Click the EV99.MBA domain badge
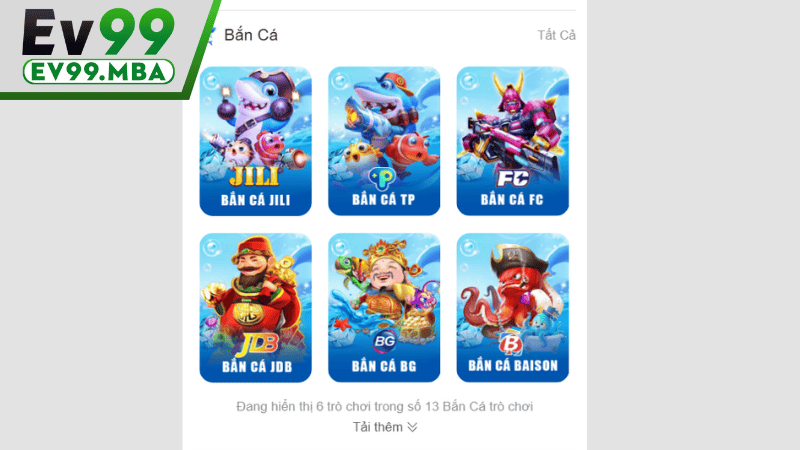800x450 pixels. tap(98, 72)
